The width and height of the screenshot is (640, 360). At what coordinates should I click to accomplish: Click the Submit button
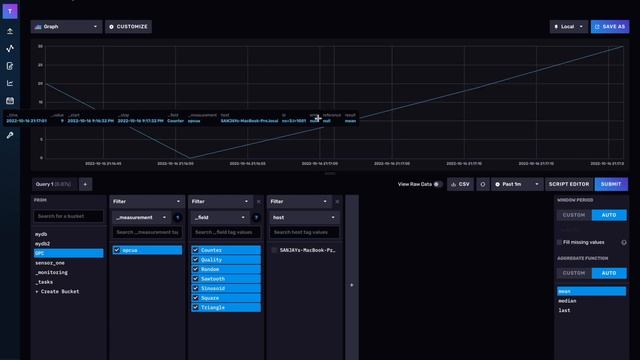[x=611, y=184]
